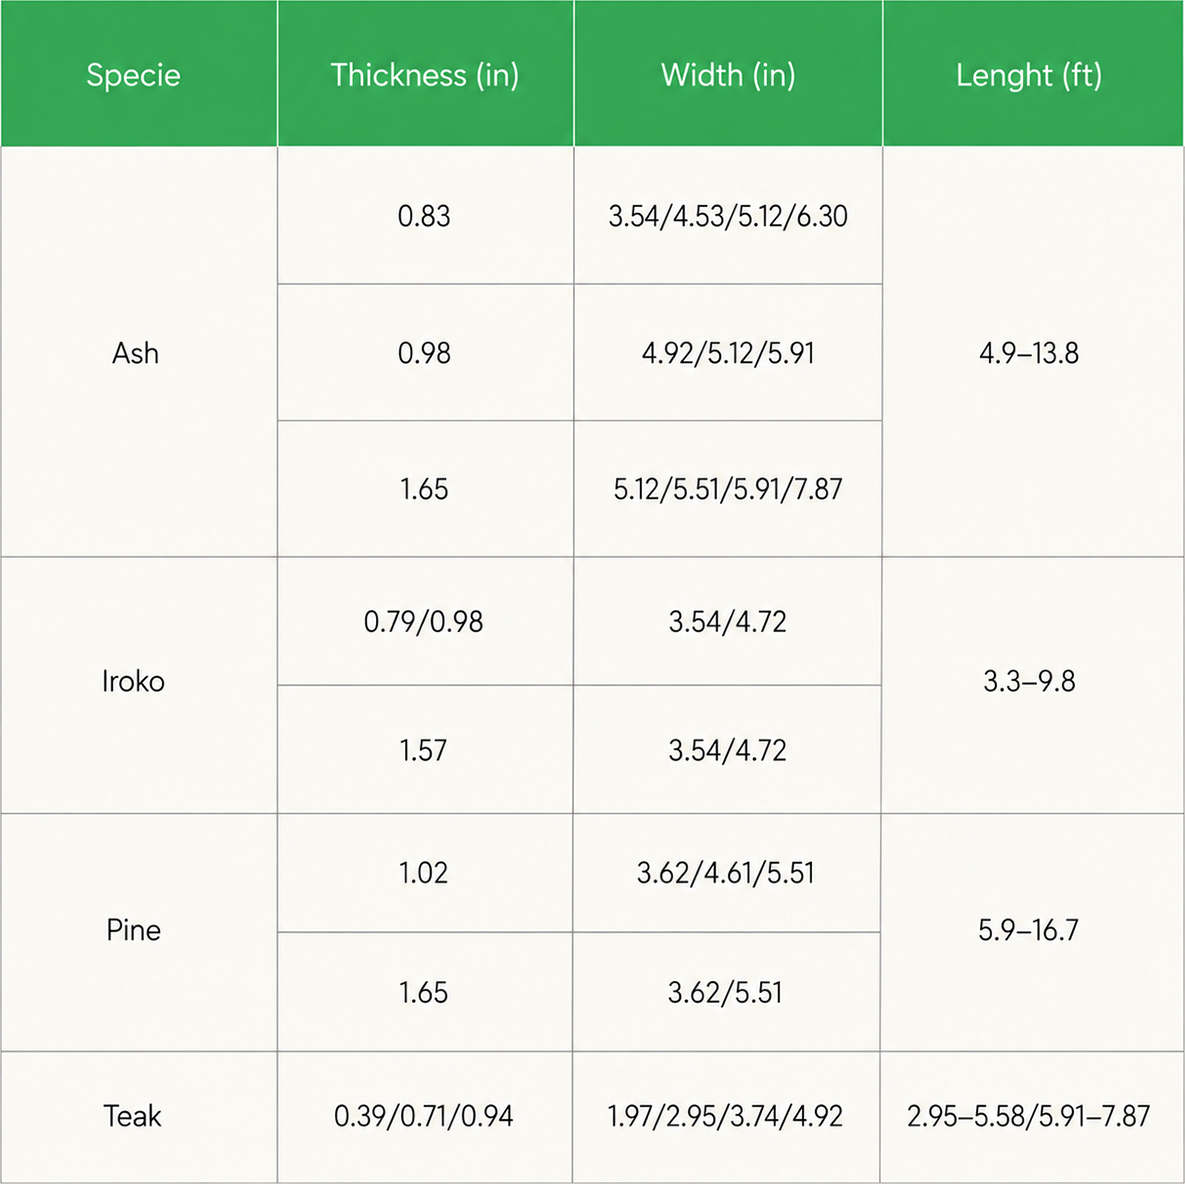Click the Lenght (ft) header
Screen dimensions: 1185x1184
1033,73
